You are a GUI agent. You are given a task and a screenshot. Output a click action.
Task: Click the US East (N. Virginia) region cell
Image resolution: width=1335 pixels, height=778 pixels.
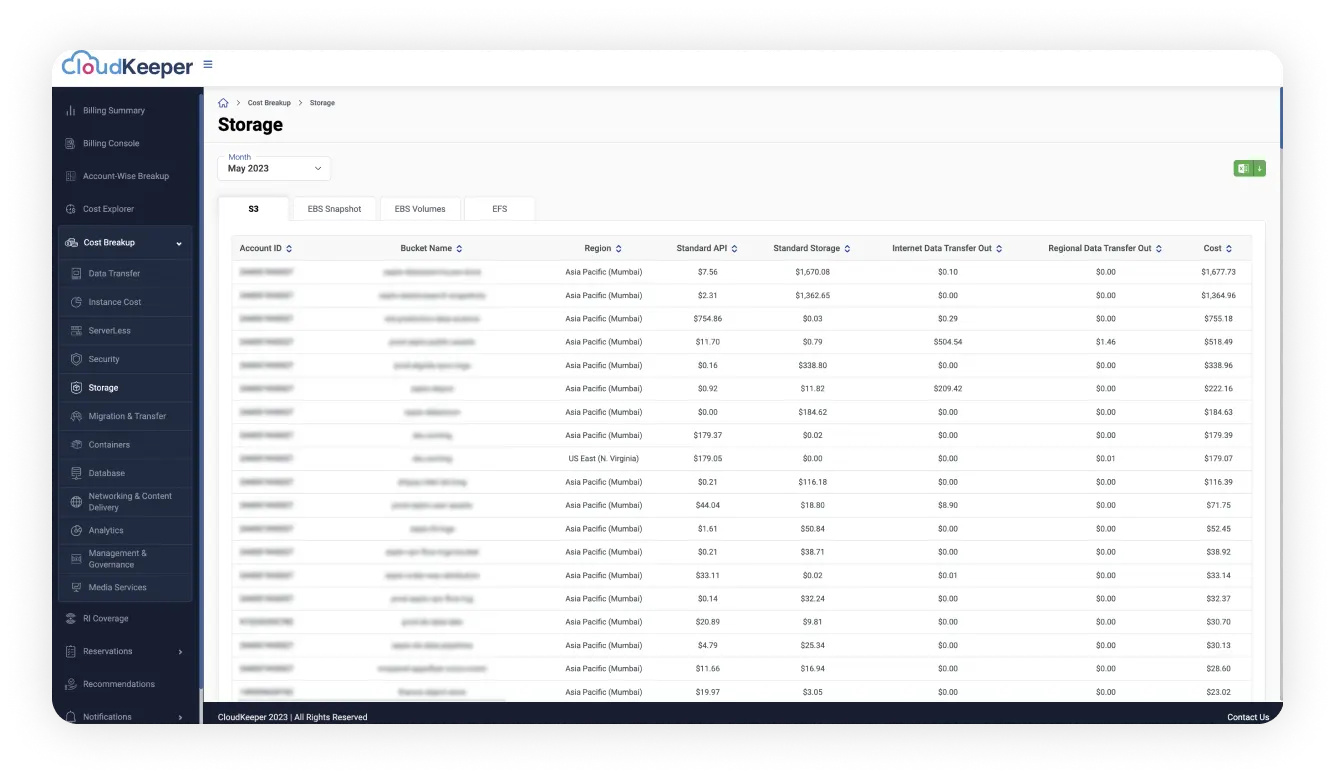(x=603, y=459)
